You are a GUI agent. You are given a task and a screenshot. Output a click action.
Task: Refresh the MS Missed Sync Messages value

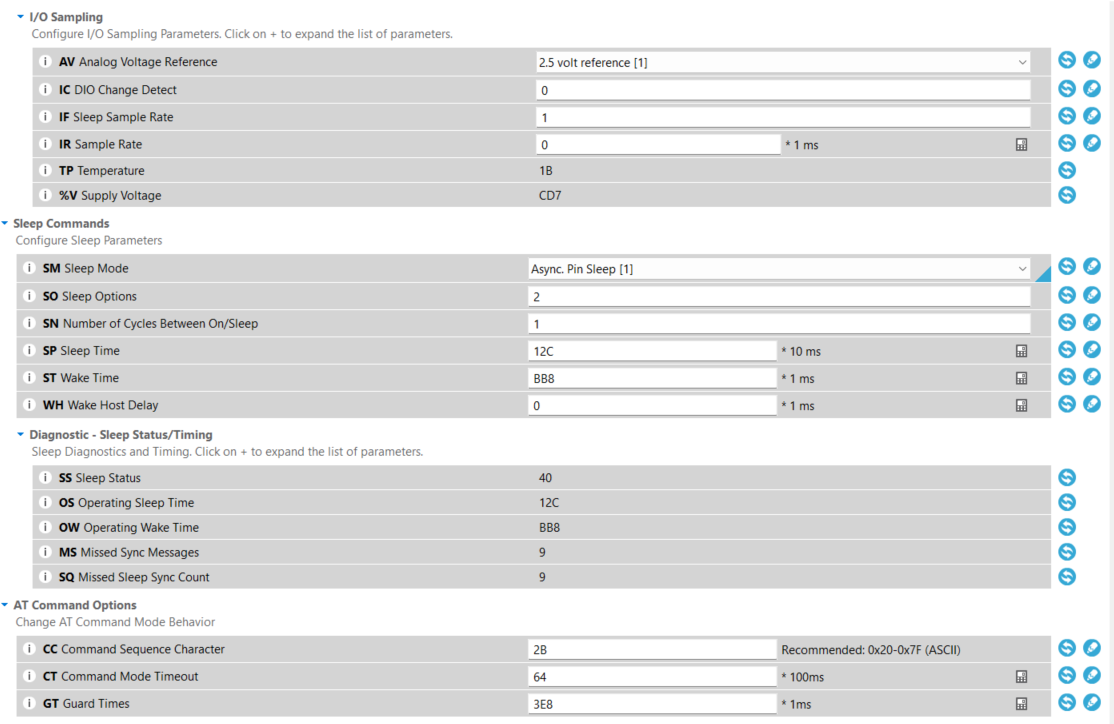1067,552
